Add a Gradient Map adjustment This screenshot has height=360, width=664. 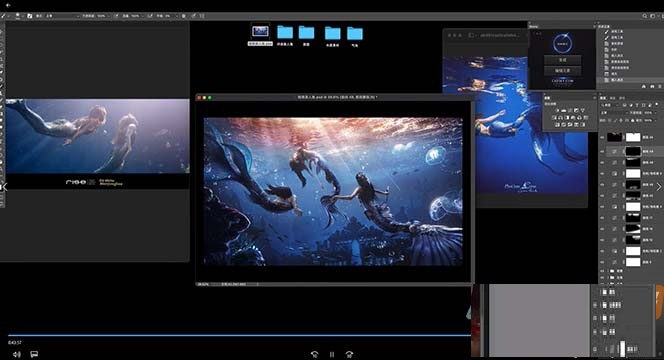click(583, 125)
